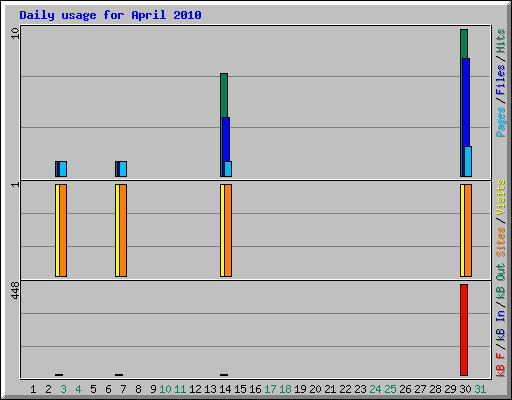Screen dimensions: 512x400
Task: Select the yellow Visits bar for day 3
Action: [57, 230]
